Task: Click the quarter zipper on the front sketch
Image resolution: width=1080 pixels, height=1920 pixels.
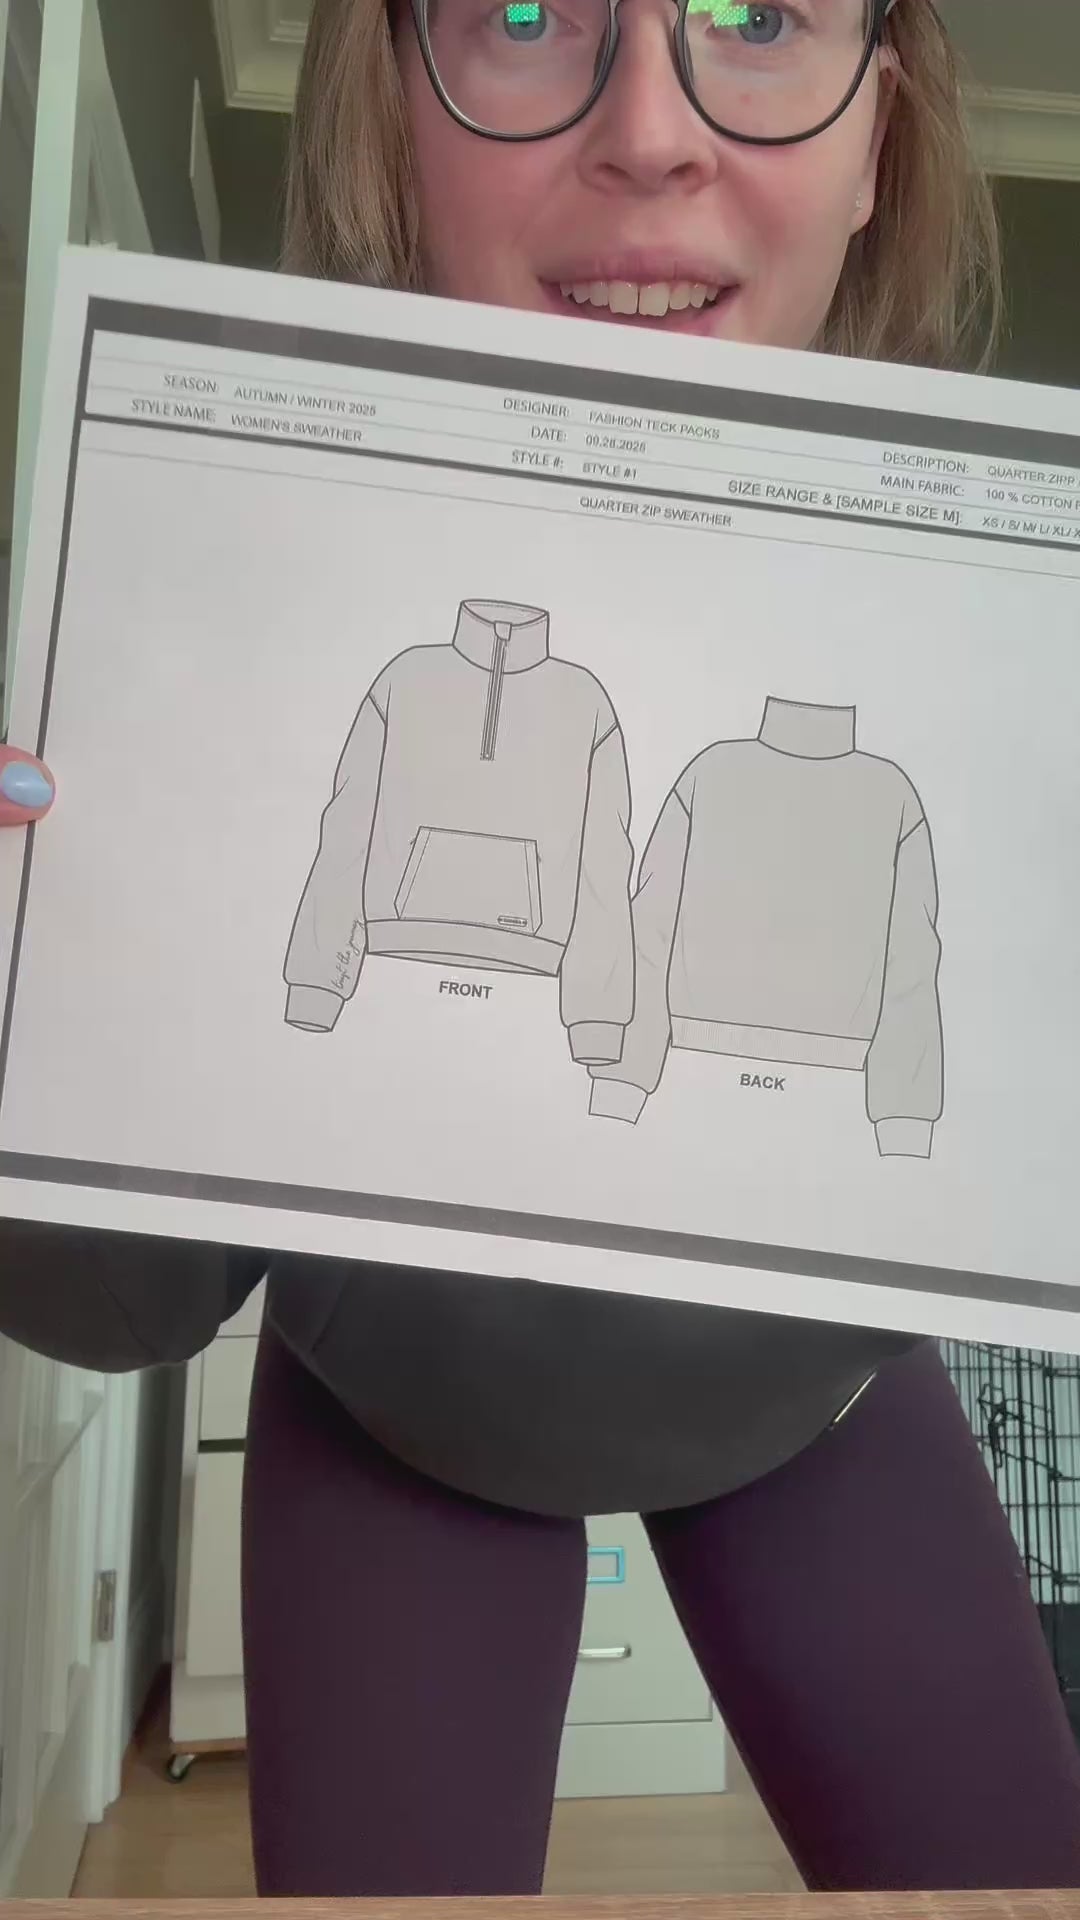Action: [x=489, y=700]
